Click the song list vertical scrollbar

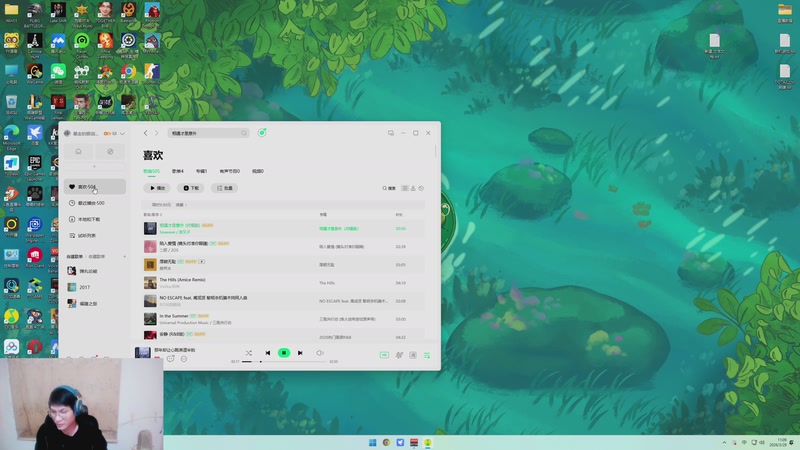(436, 151)
